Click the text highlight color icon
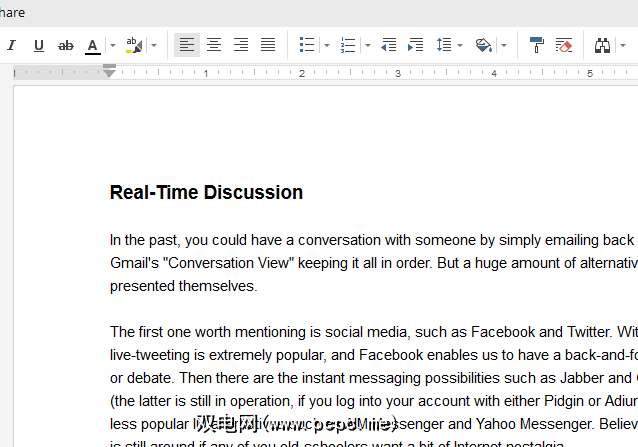This screenshot has height=447, width=638. click(x=134, y=45)
